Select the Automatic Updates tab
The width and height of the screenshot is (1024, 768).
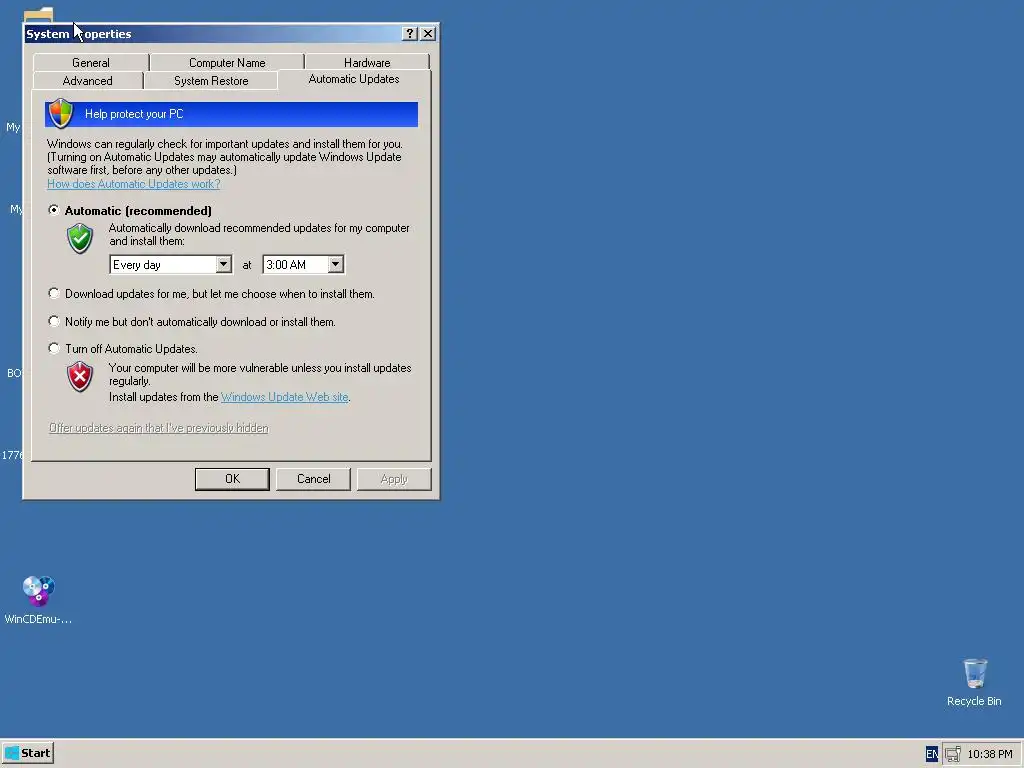pyautogui.click(x=354, y=79)
